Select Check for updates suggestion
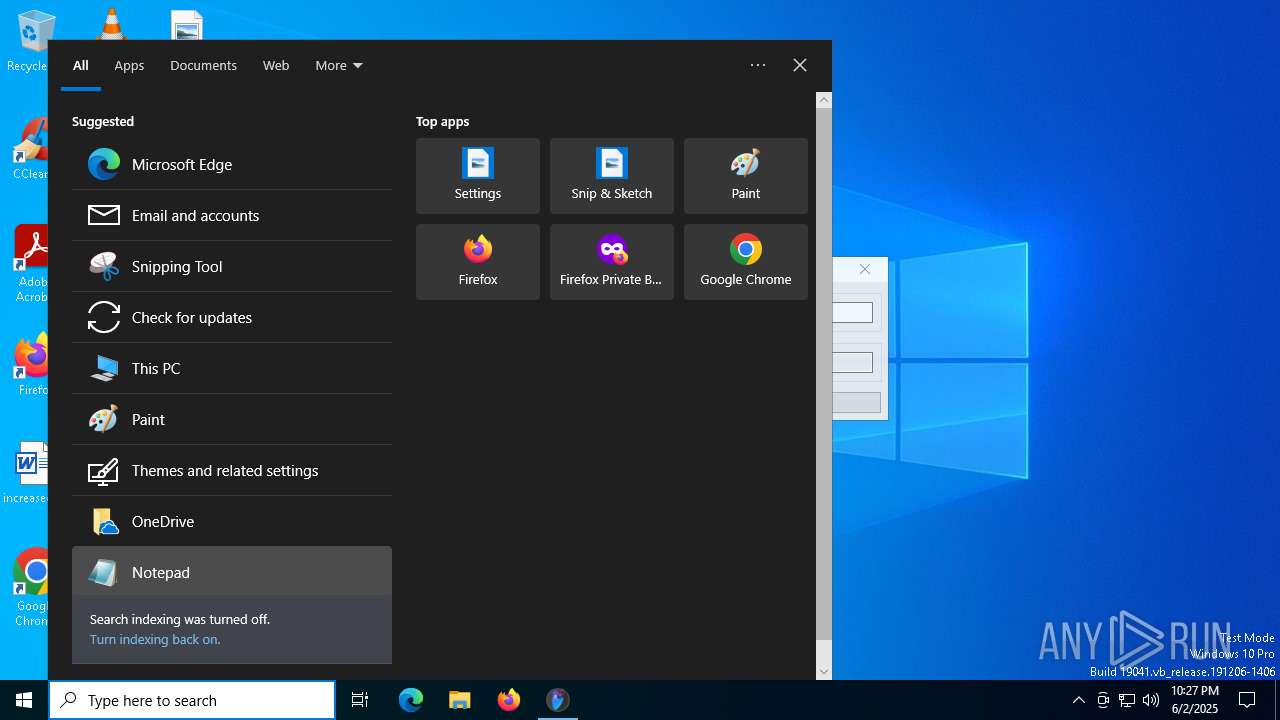1280x720 pixels. coord(231,317)
